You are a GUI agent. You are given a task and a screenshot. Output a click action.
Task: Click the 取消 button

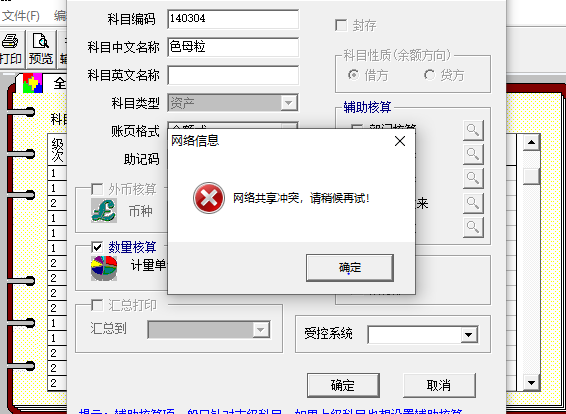click(439, 385)
